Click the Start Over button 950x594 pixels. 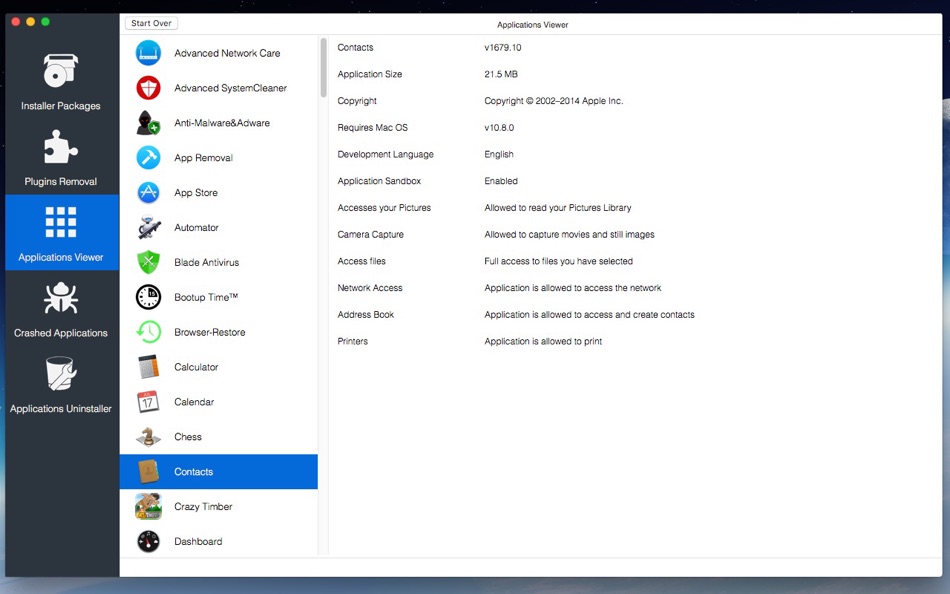tap(151, 23)
